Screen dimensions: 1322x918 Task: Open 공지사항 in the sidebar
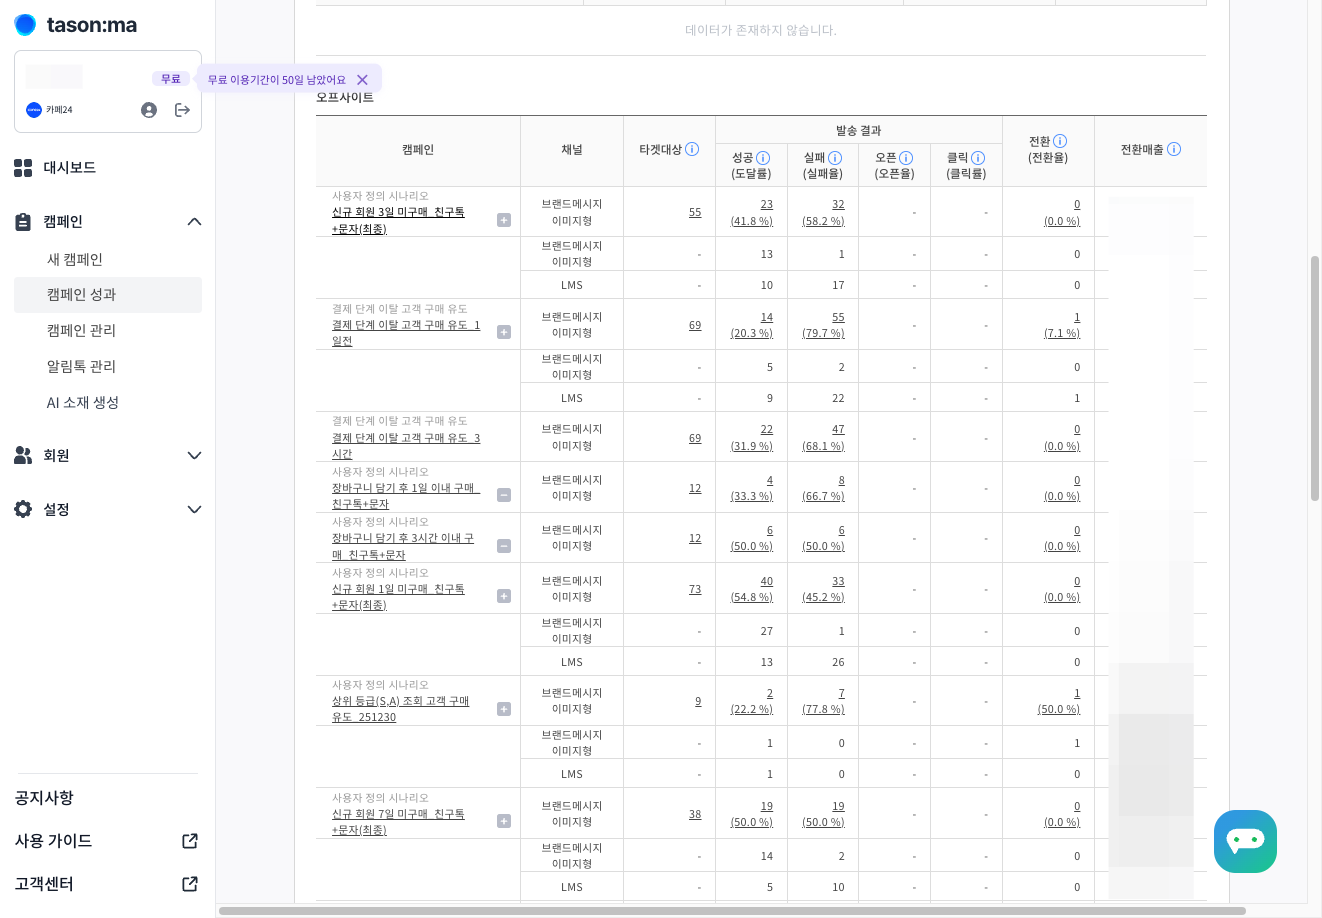(44, 798)
